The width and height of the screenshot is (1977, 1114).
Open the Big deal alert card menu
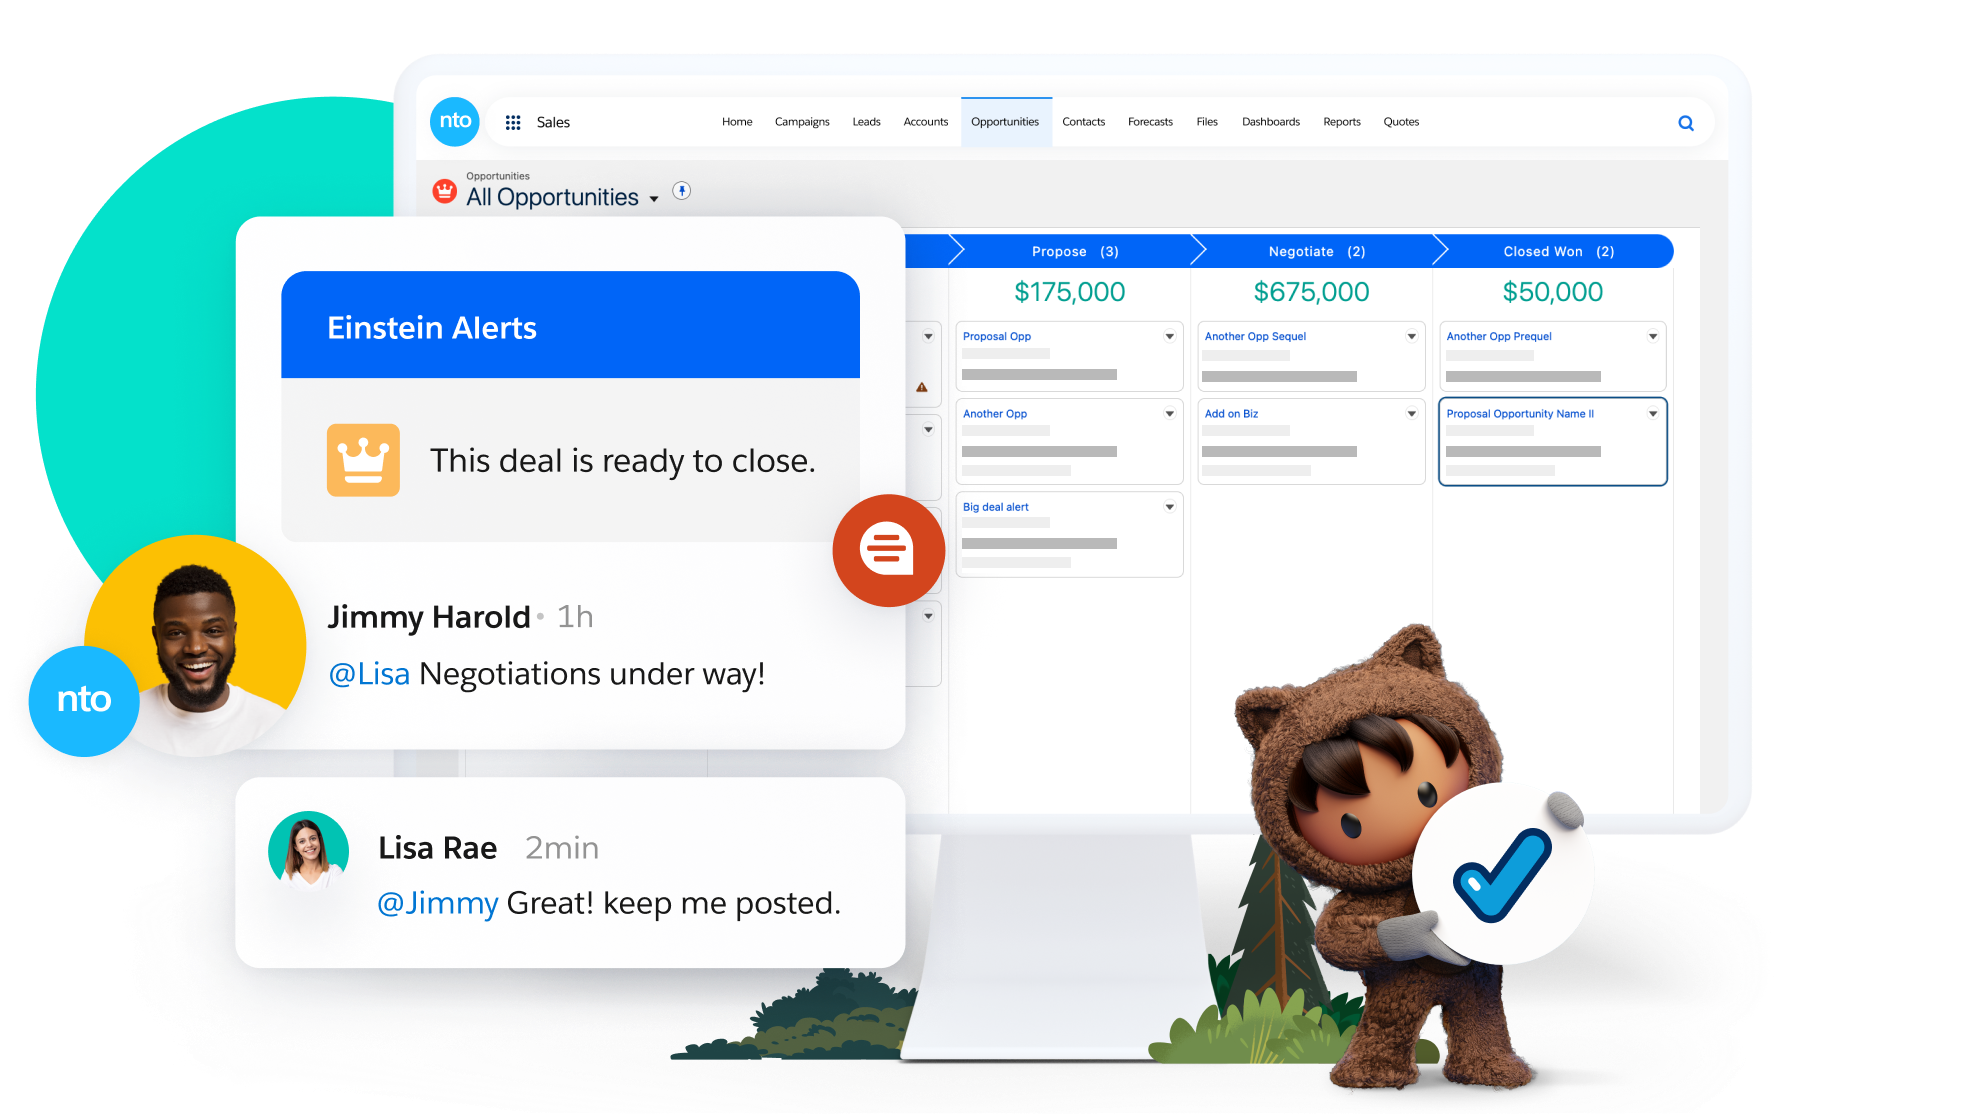coord(1169,507)
